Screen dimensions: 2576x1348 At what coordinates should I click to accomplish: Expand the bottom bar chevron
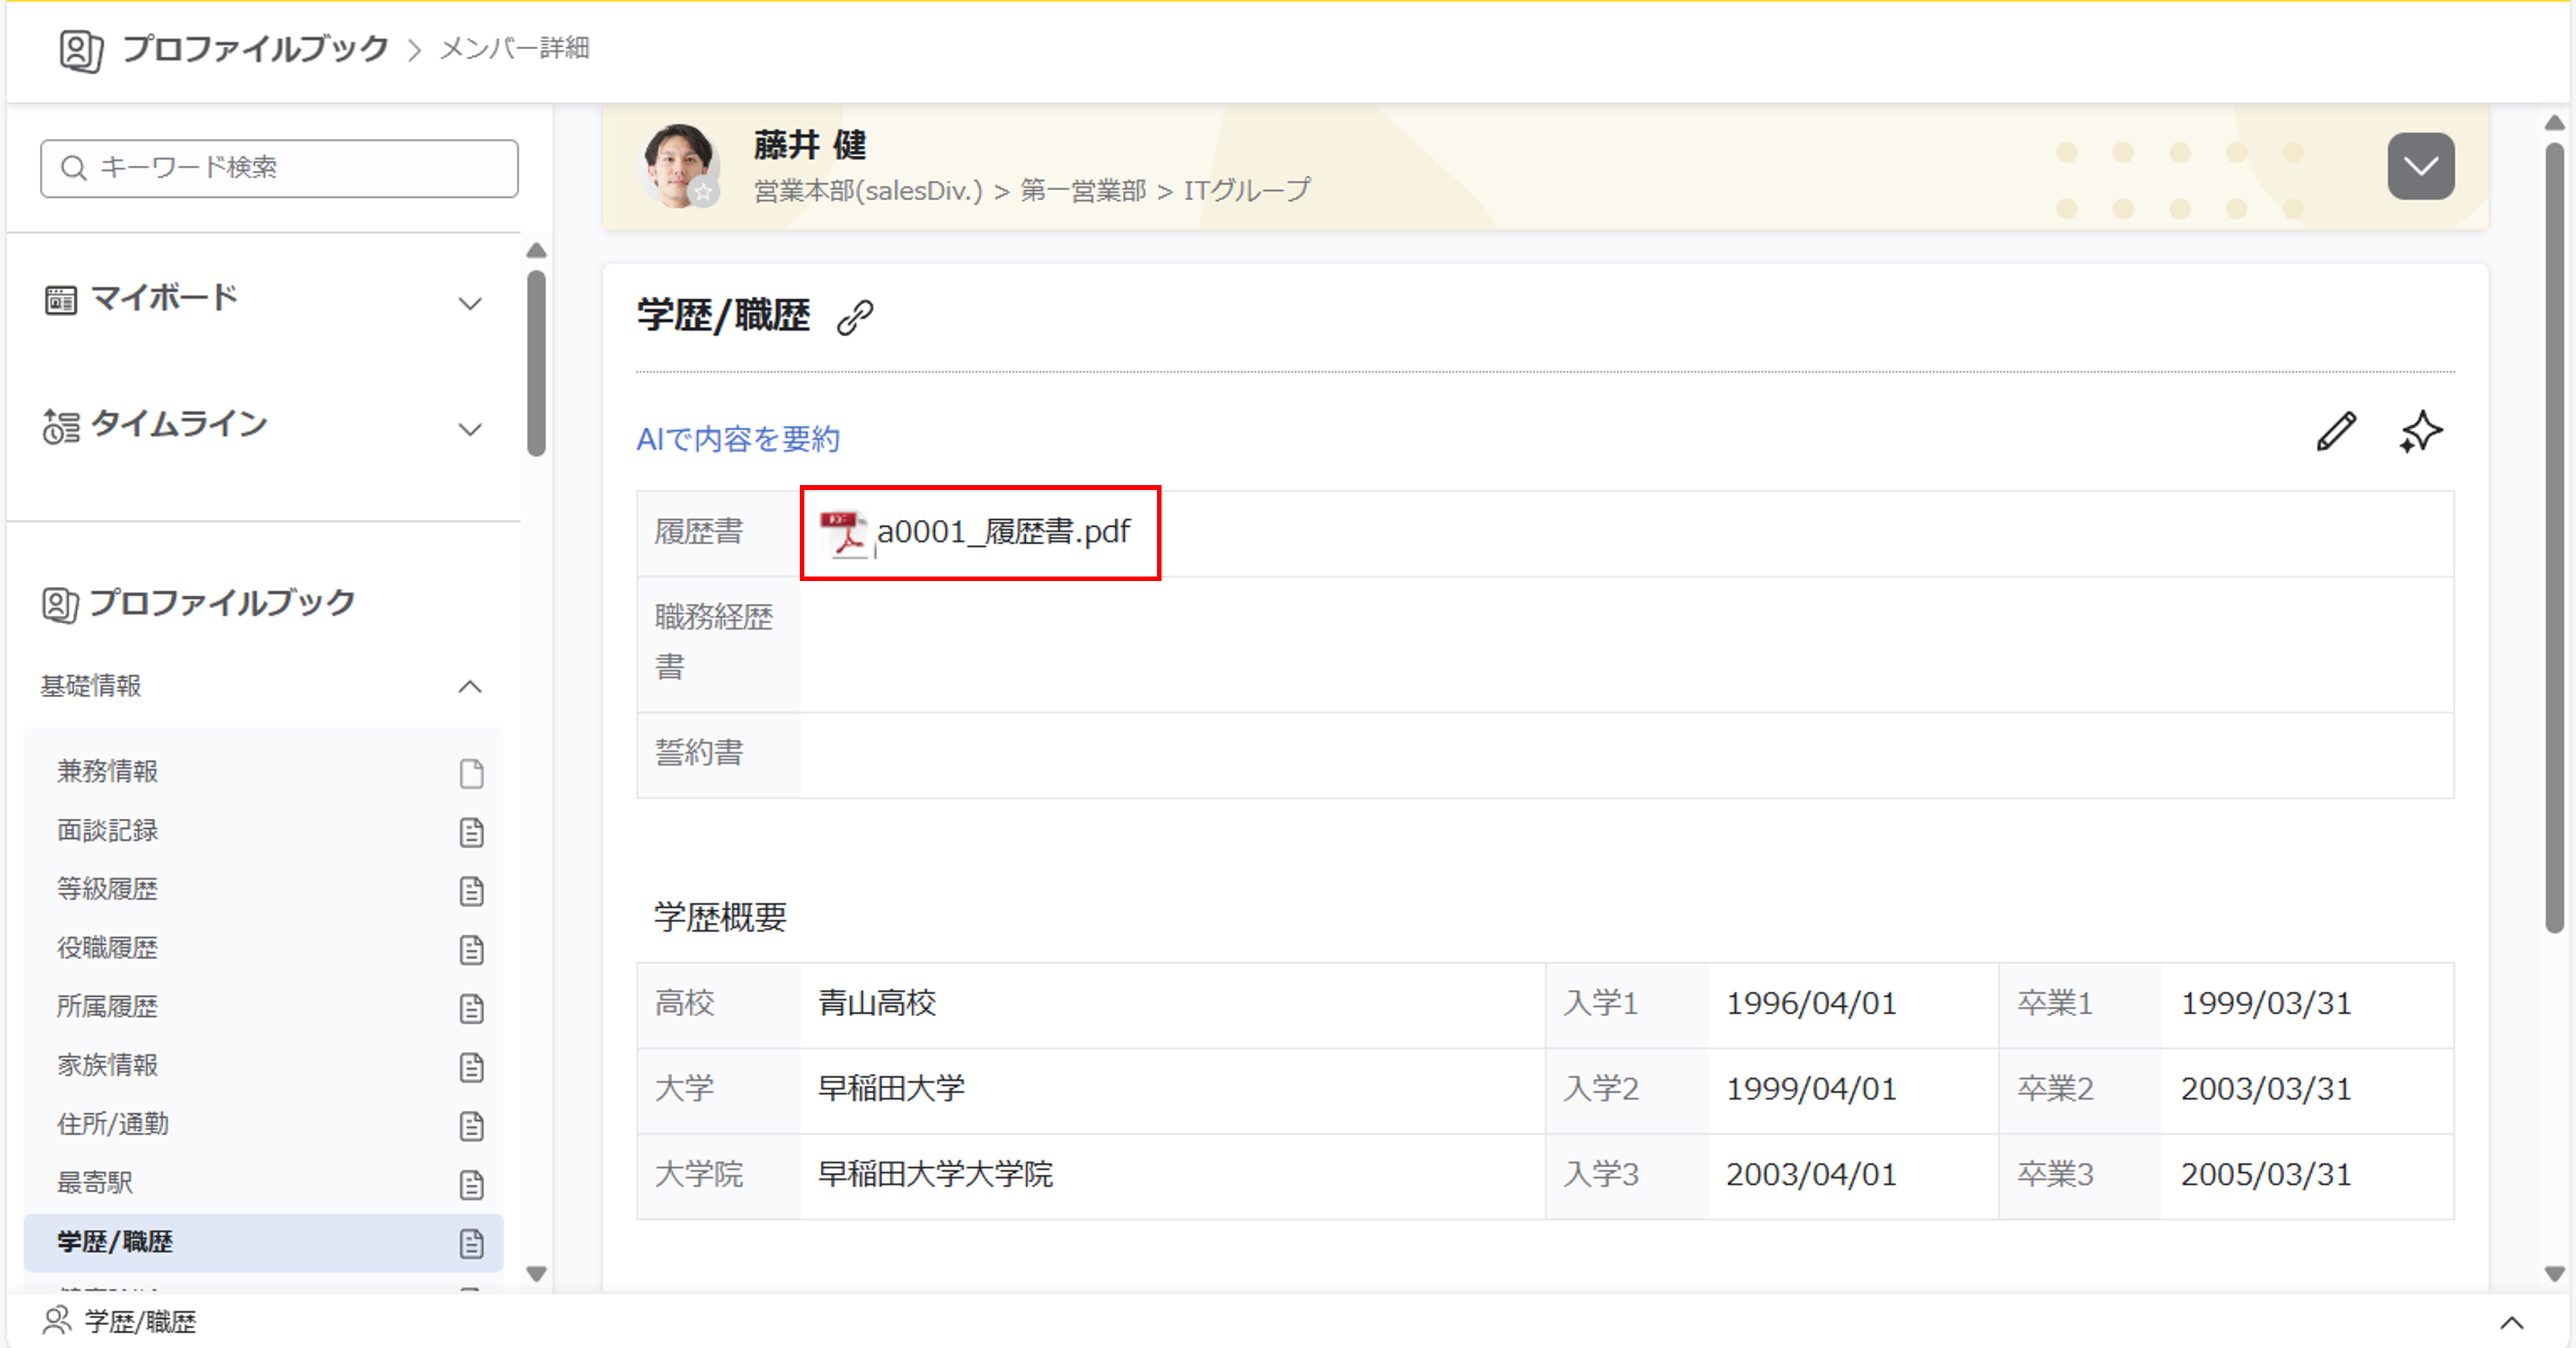tap(2511, 1322)
